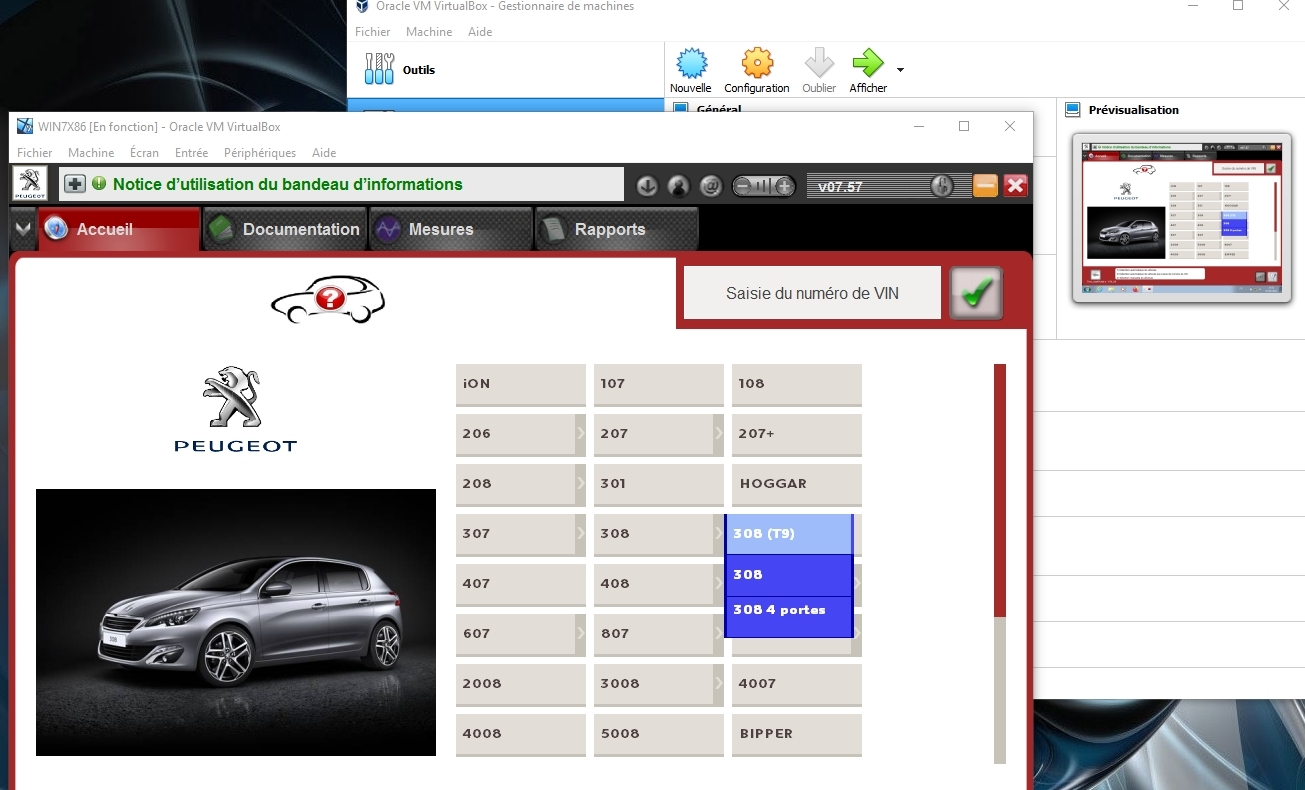Click the Prévisualisation monitor icon
This screenshot has height=790, width=1305.
point(1073,110)
